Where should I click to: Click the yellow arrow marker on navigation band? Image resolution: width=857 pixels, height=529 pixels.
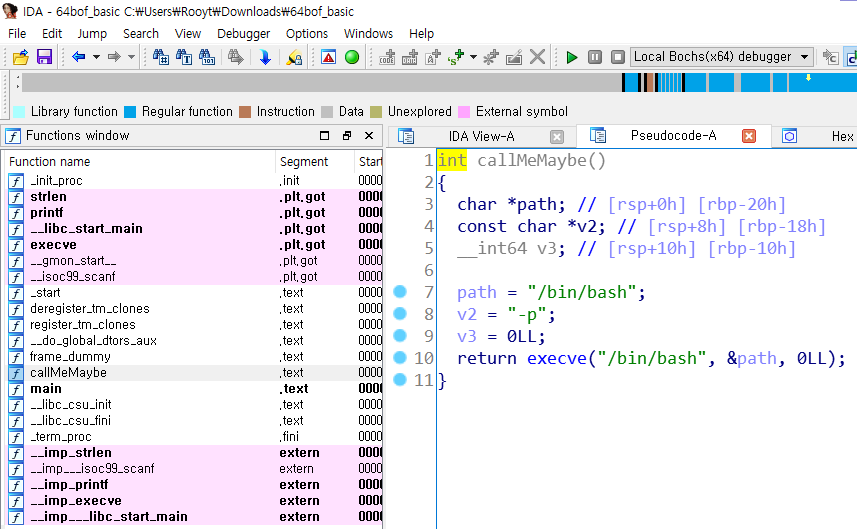(x=808, y=78)
